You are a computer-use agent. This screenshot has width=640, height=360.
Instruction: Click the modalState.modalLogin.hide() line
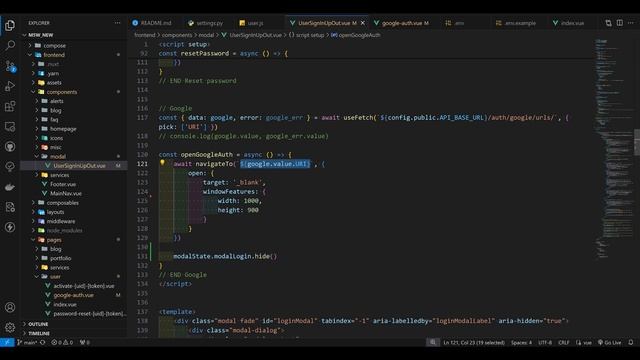tap(225, 256)
